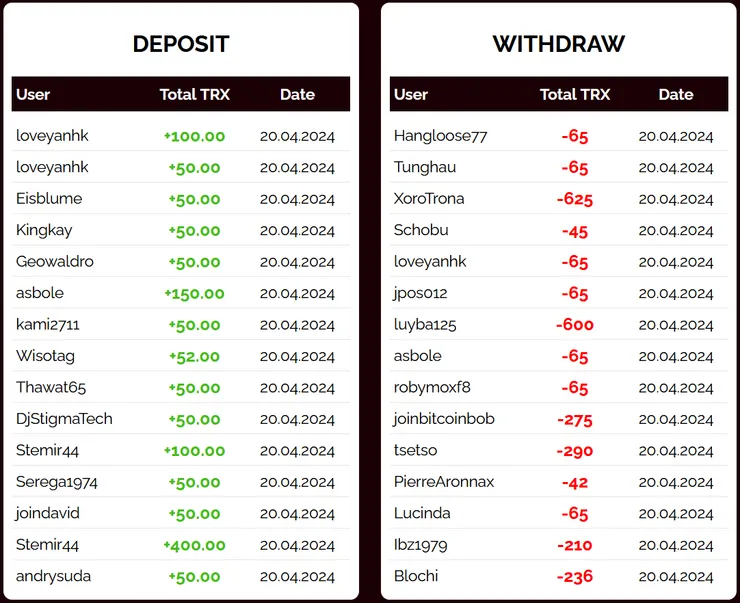
Task: Click the WITHDRAW table heading
Action: coord(558,44)
